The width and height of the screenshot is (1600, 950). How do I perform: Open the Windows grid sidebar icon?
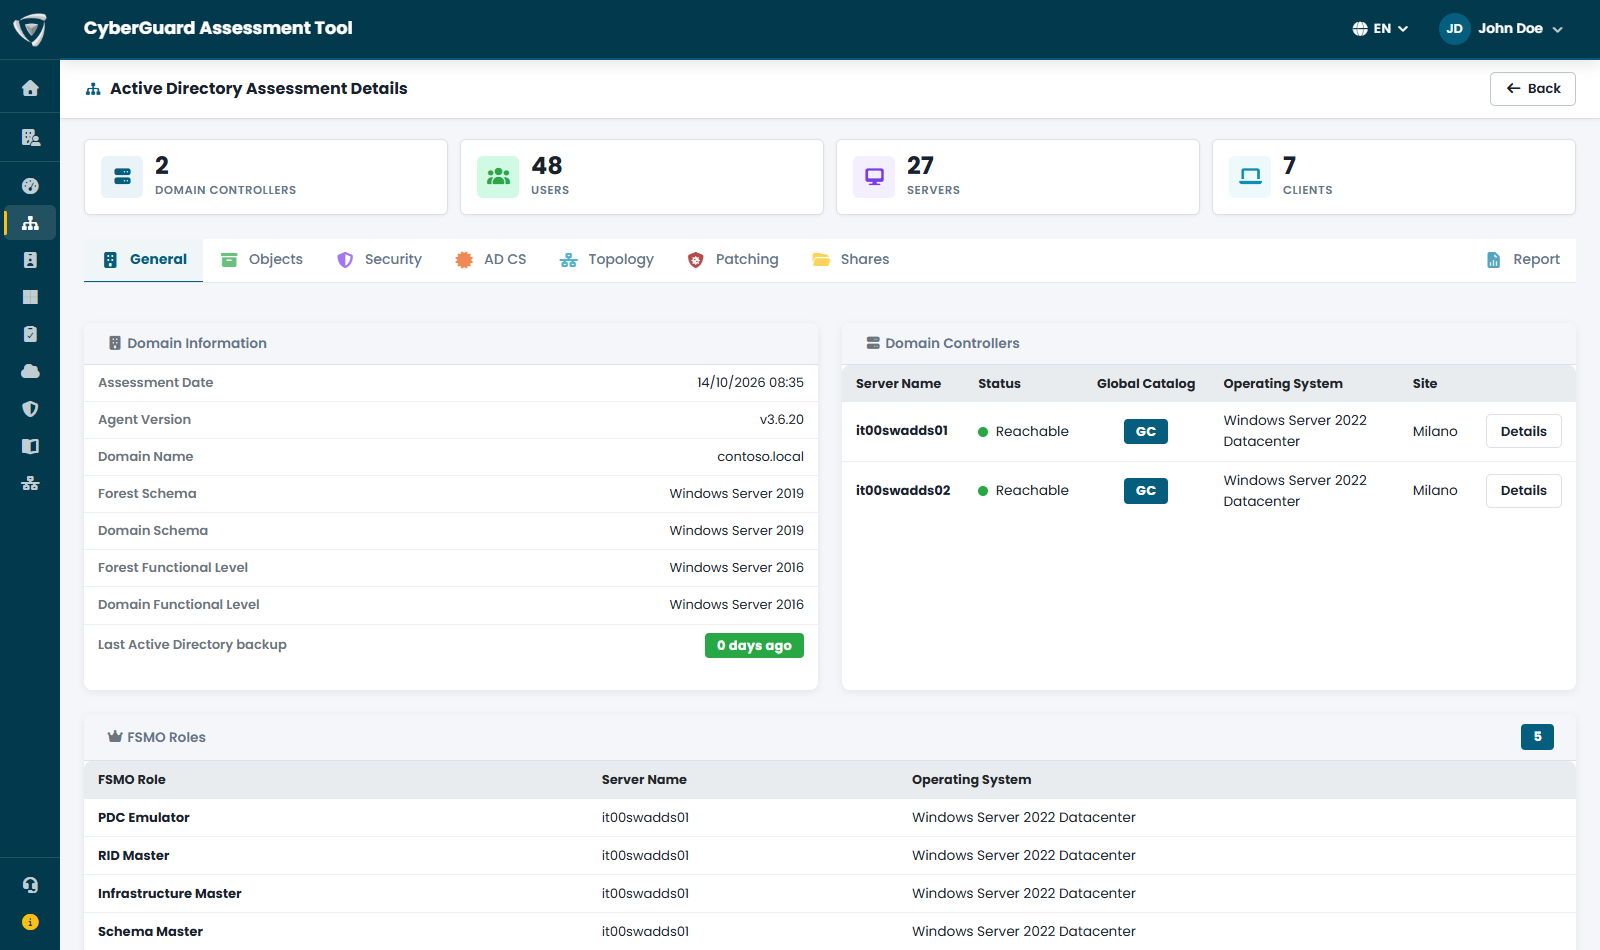30,297
